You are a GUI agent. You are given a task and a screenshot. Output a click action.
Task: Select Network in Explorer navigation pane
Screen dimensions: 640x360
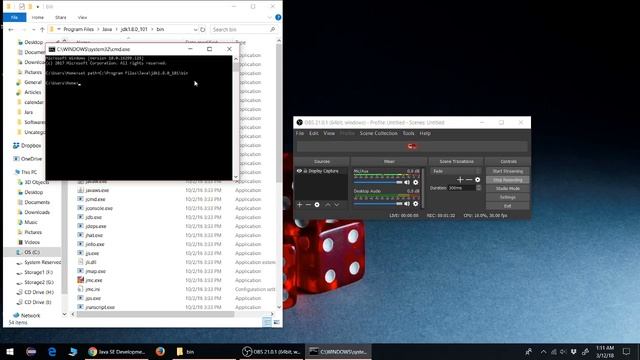27,316
